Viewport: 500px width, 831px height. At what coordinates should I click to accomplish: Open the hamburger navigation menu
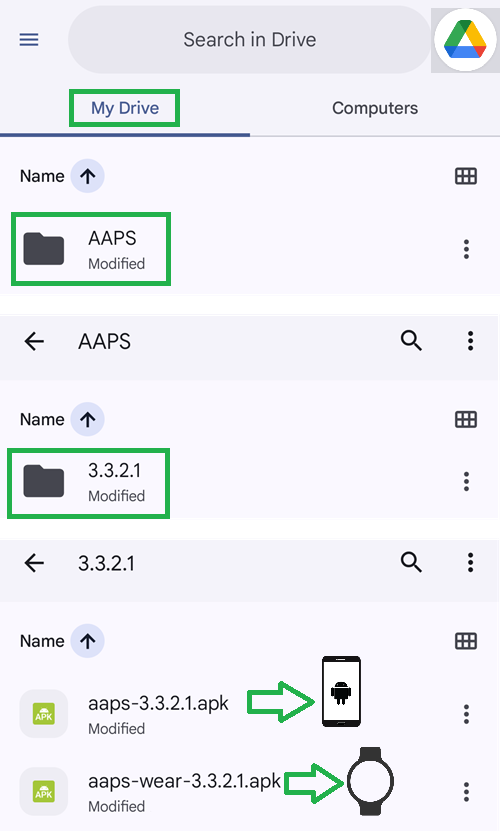(x=29, y=40)
